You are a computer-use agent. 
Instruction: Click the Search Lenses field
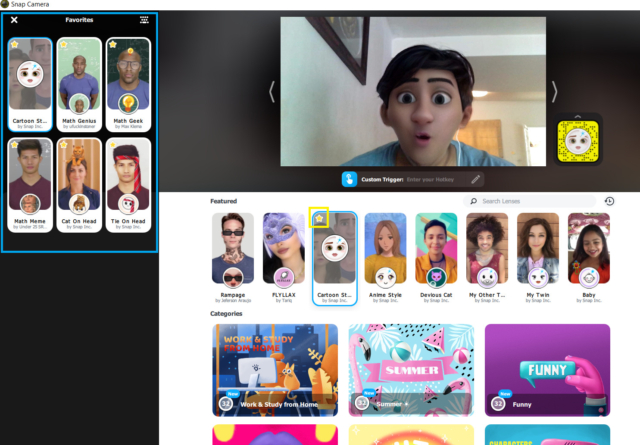529,201
